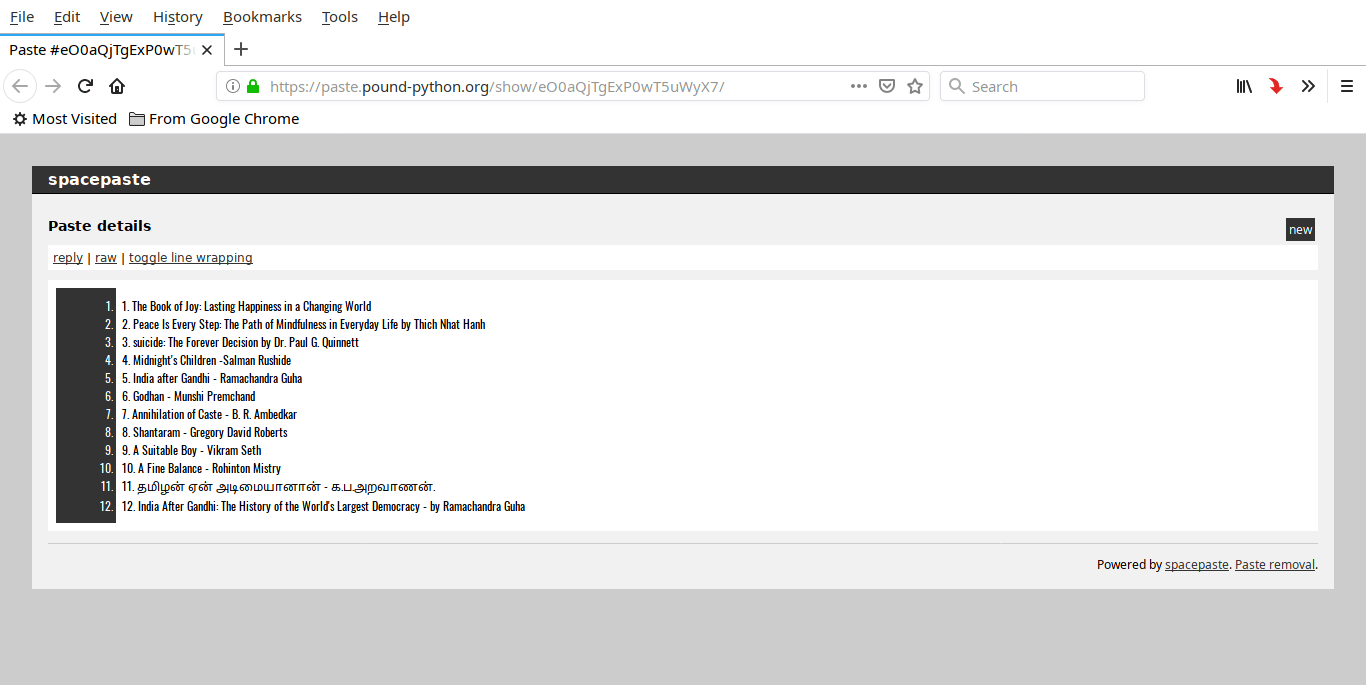The height and width of the screenshot is (685, 1366).
Task: Open the Bookmarks menu
Action: pyautogui.click(x=262, y=17)
